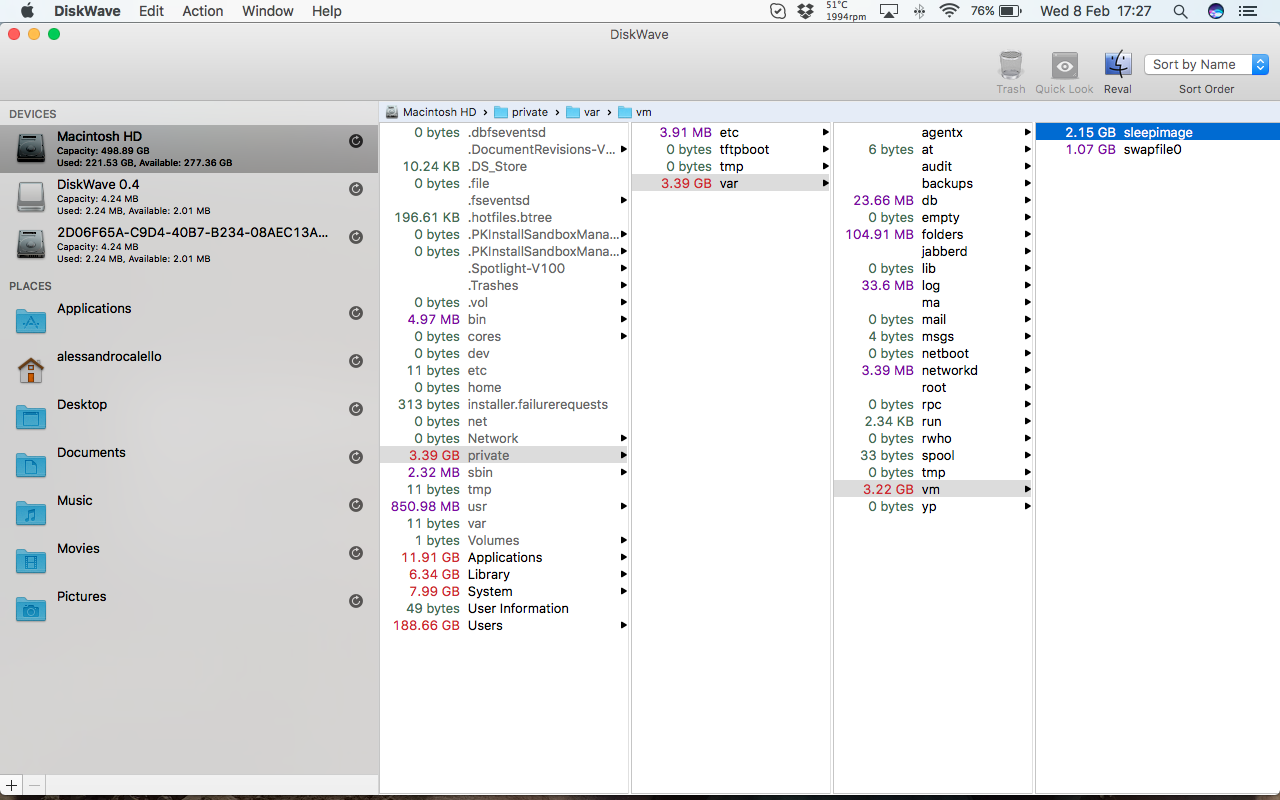The image size is (1280, 800).
Task: Refresh the alessandrocalello home place
Action: [355, 361]
